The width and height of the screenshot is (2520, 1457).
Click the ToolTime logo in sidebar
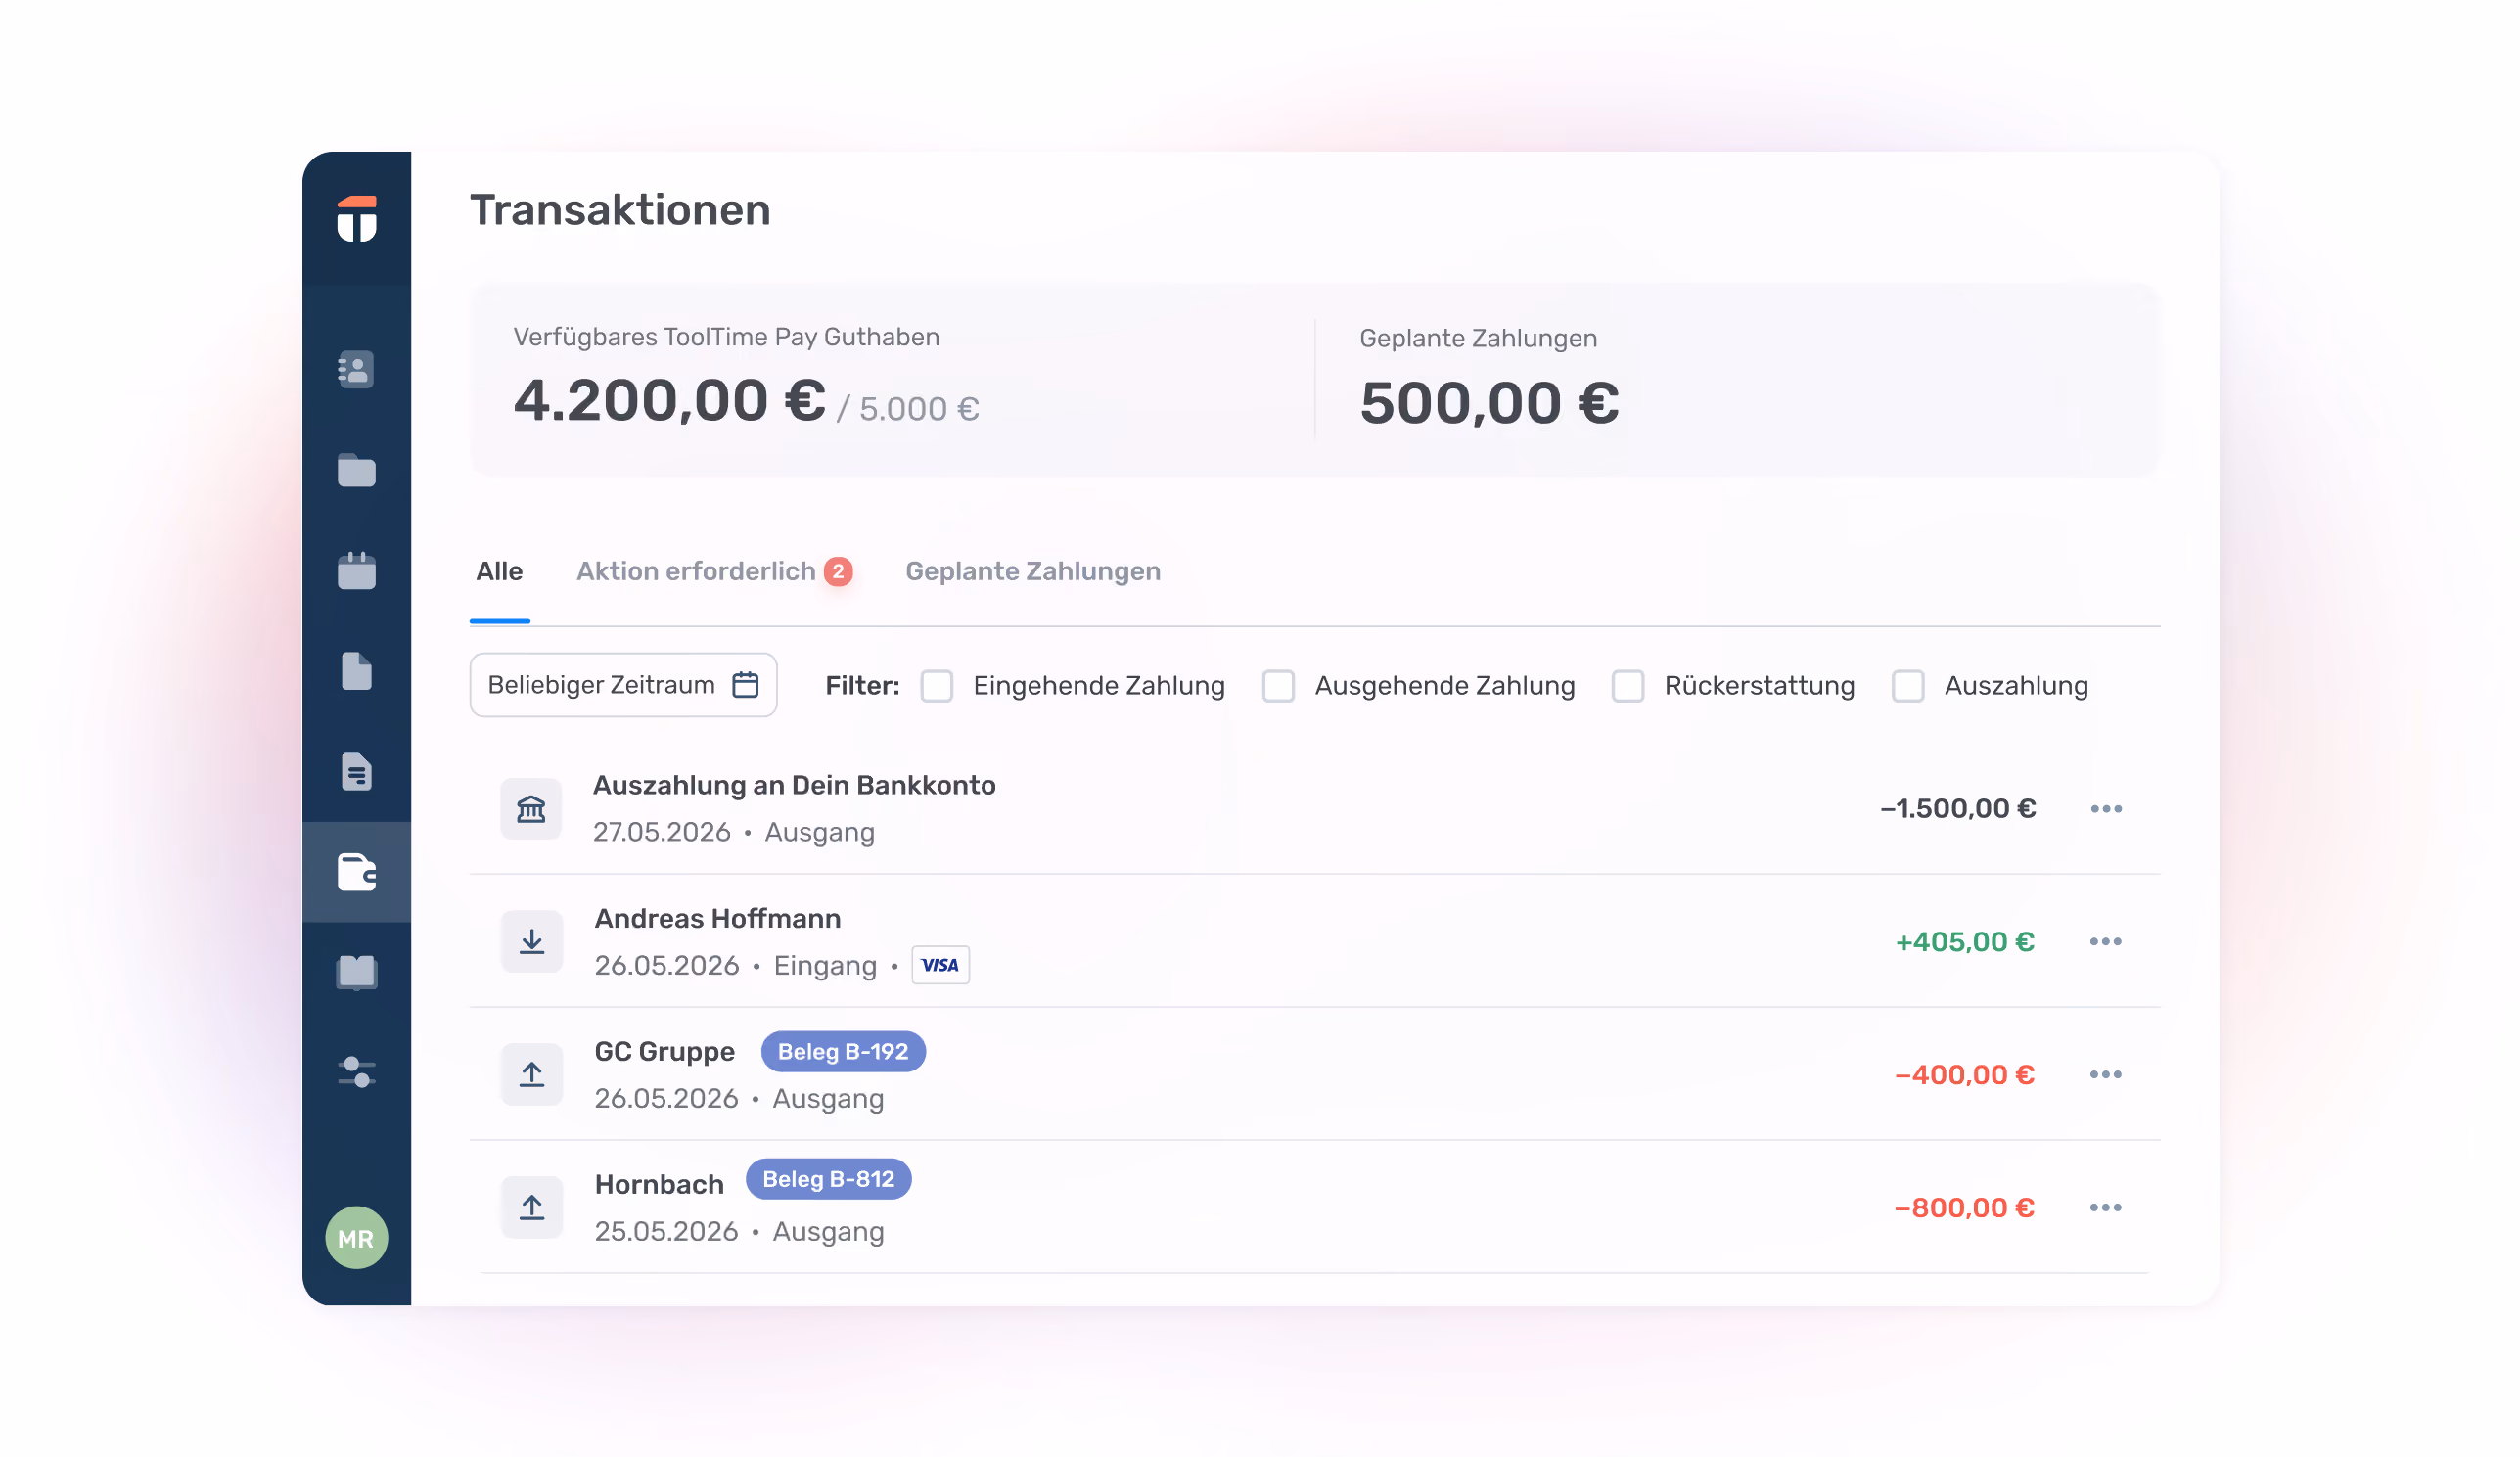(x=356, y=219)
